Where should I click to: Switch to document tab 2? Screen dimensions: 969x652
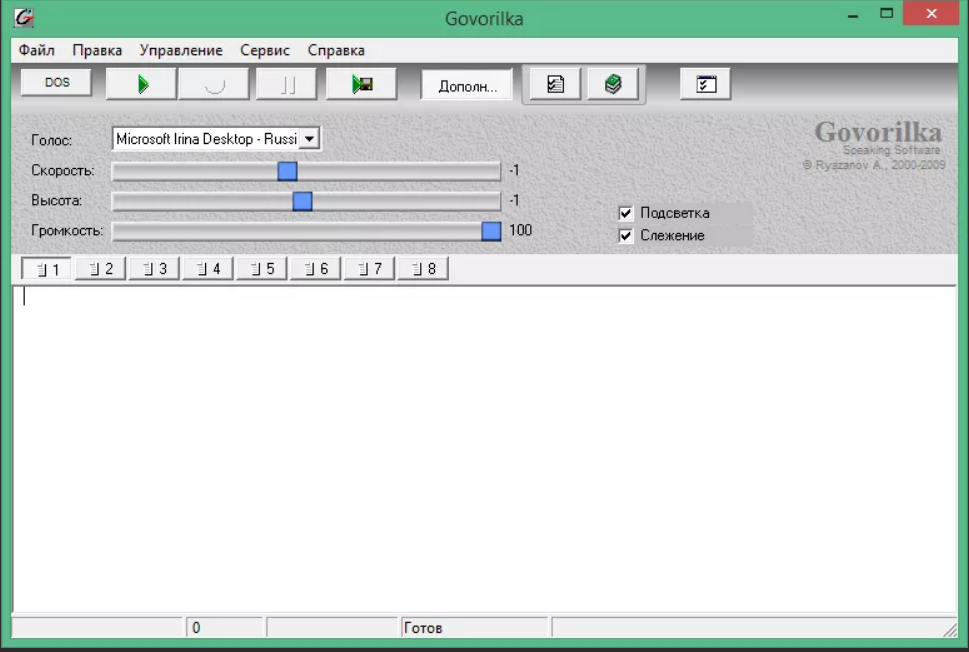(100, 268)
